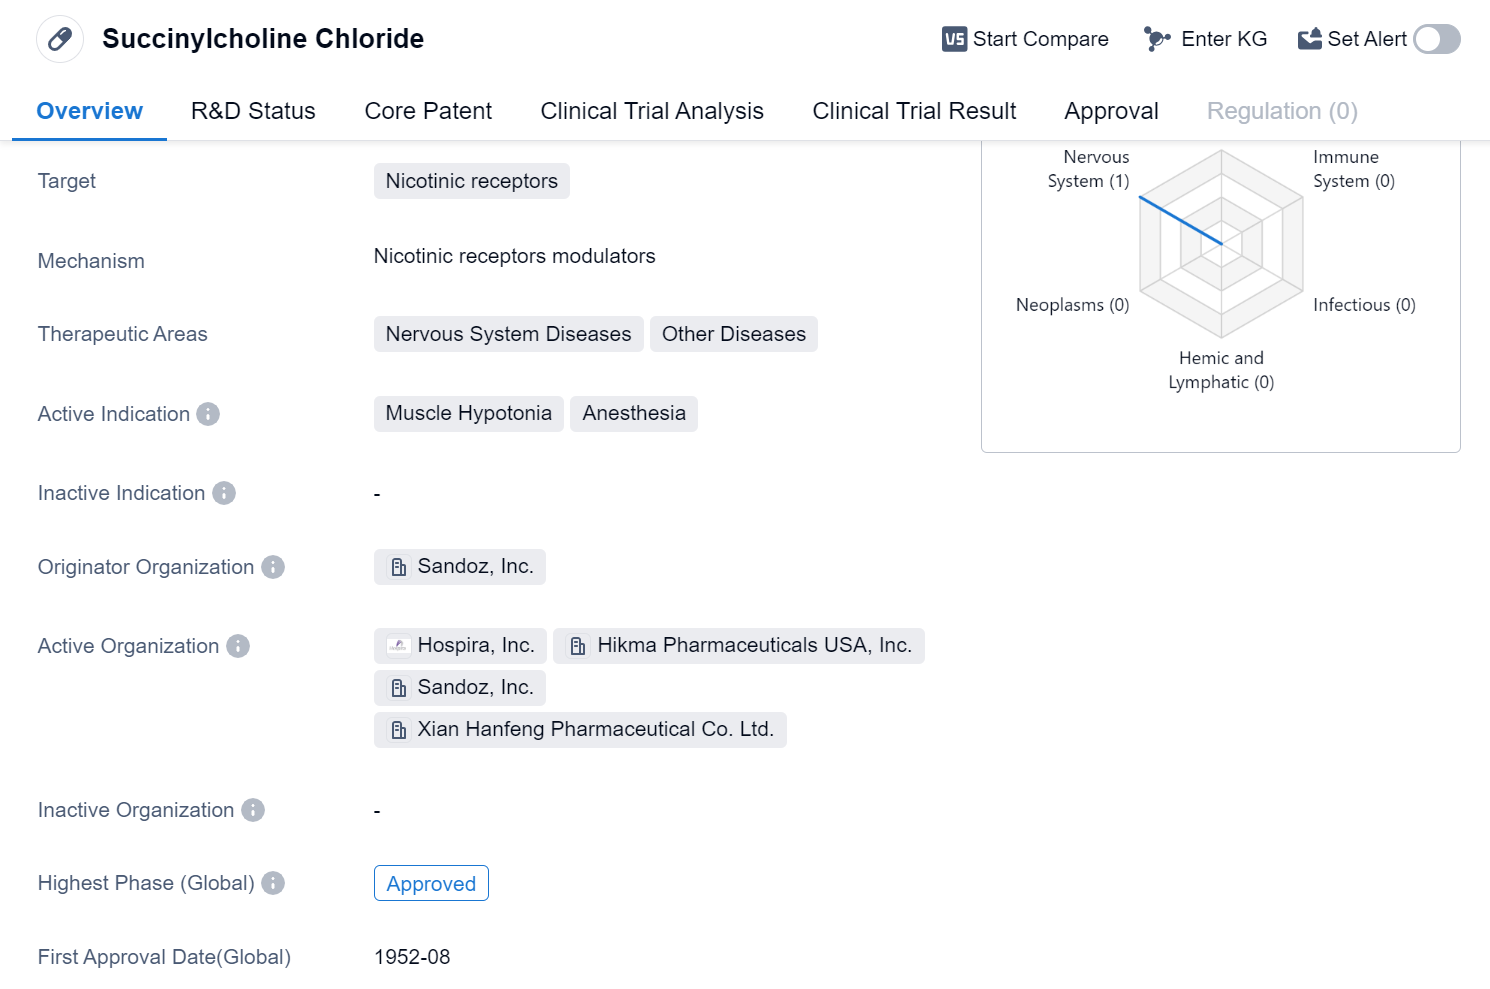
Task: Open Hikma Pharmaceuticals USA, Inc. organization
Action: tap(738, 646)
